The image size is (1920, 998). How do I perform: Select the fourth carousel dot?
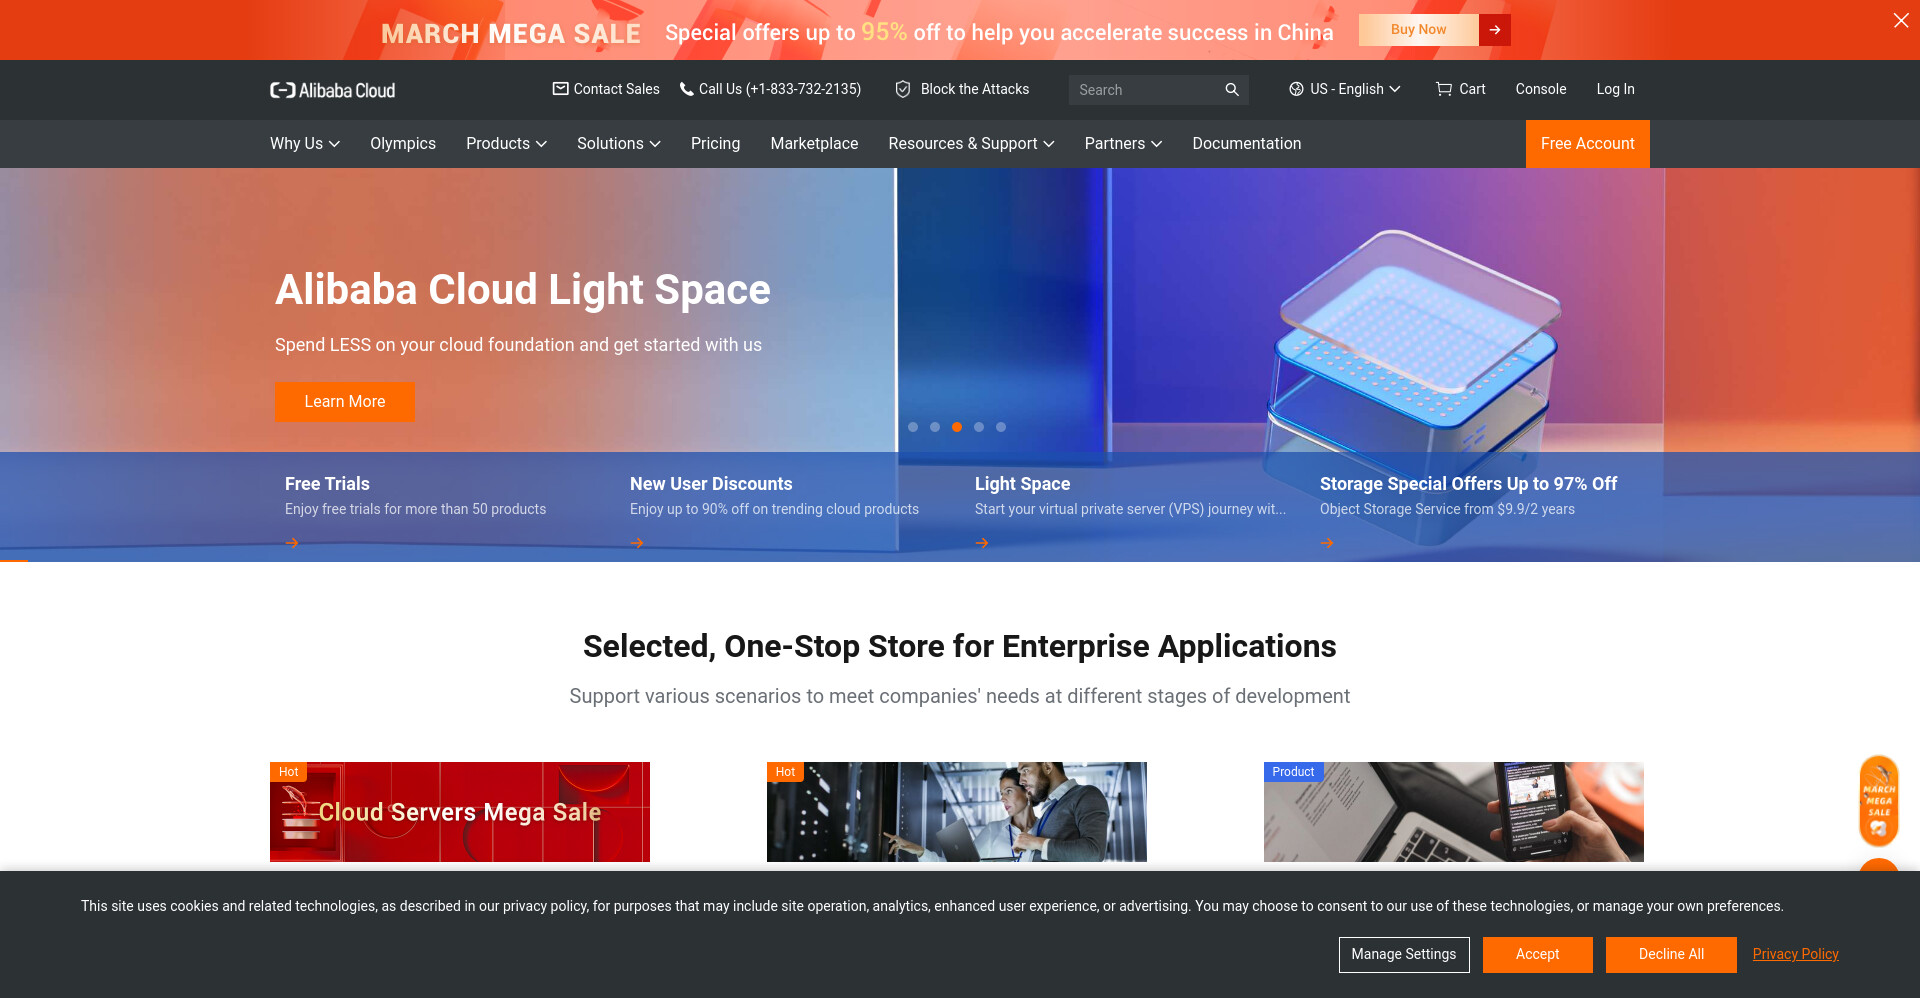(x=979, y=427)
